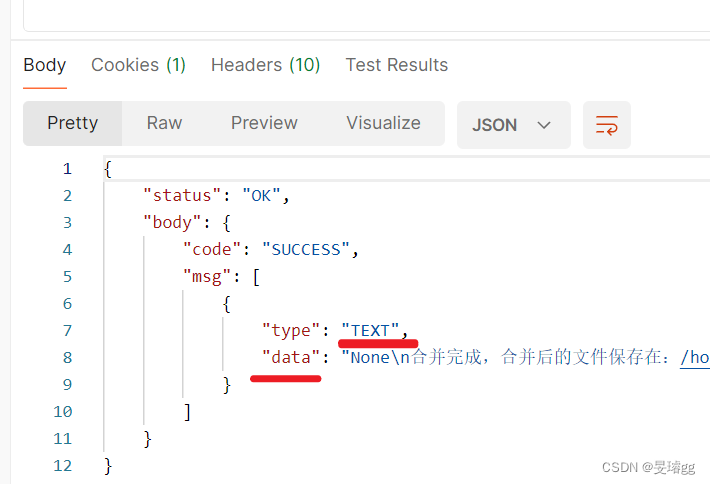The height and width of the screenshot is (484, 710).
Task: Click the "data" key
Action: [291, 358]
